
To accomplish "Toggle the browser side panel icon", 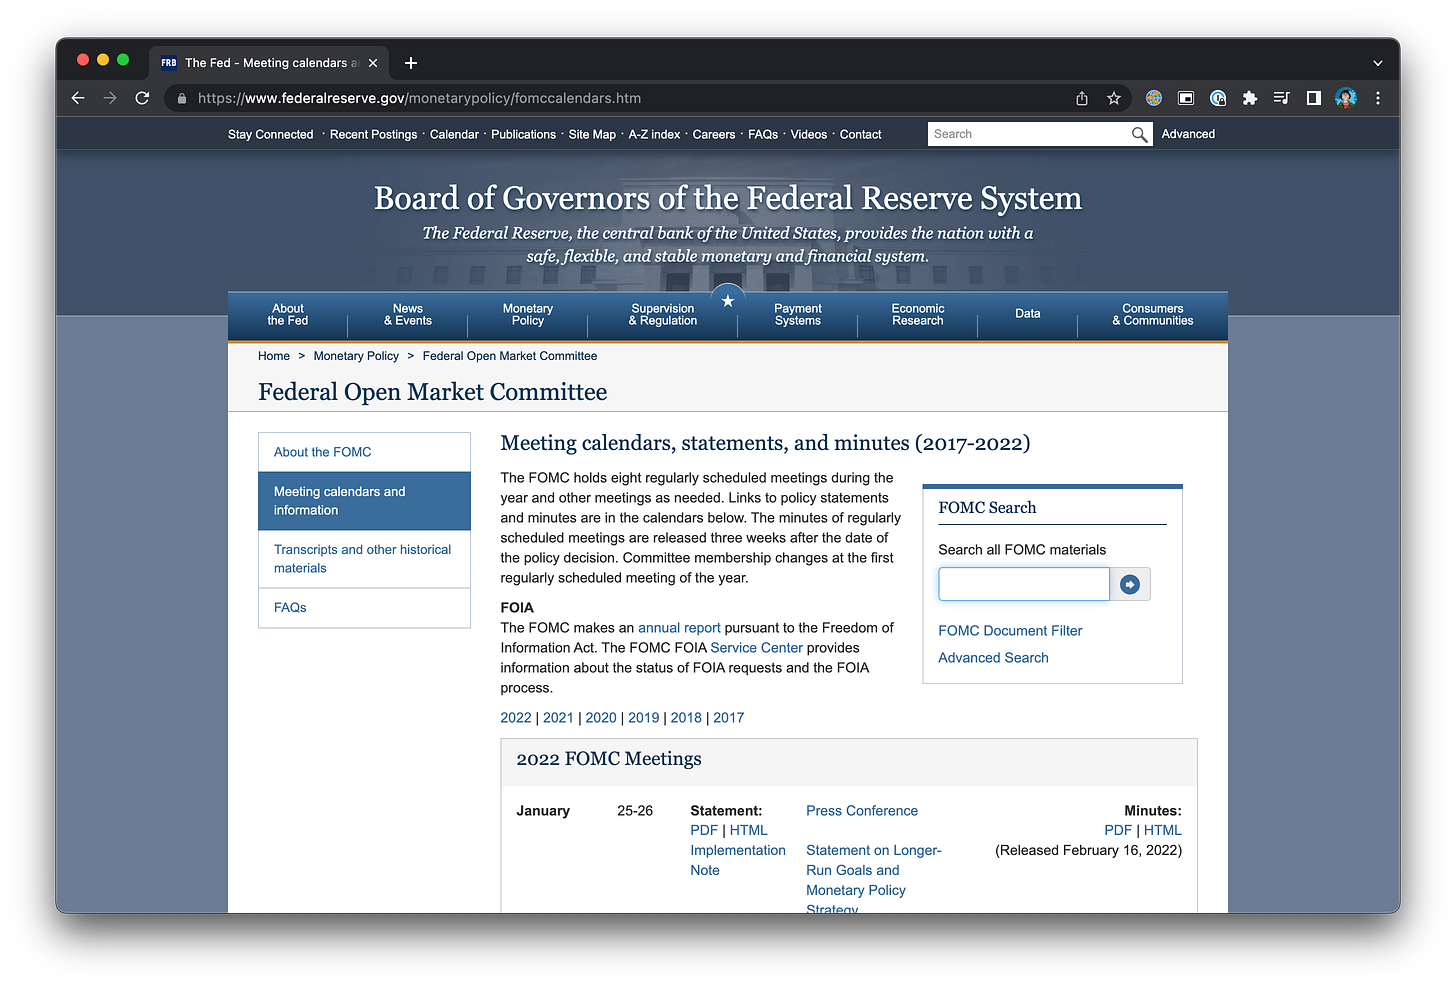I will 1314,98.
